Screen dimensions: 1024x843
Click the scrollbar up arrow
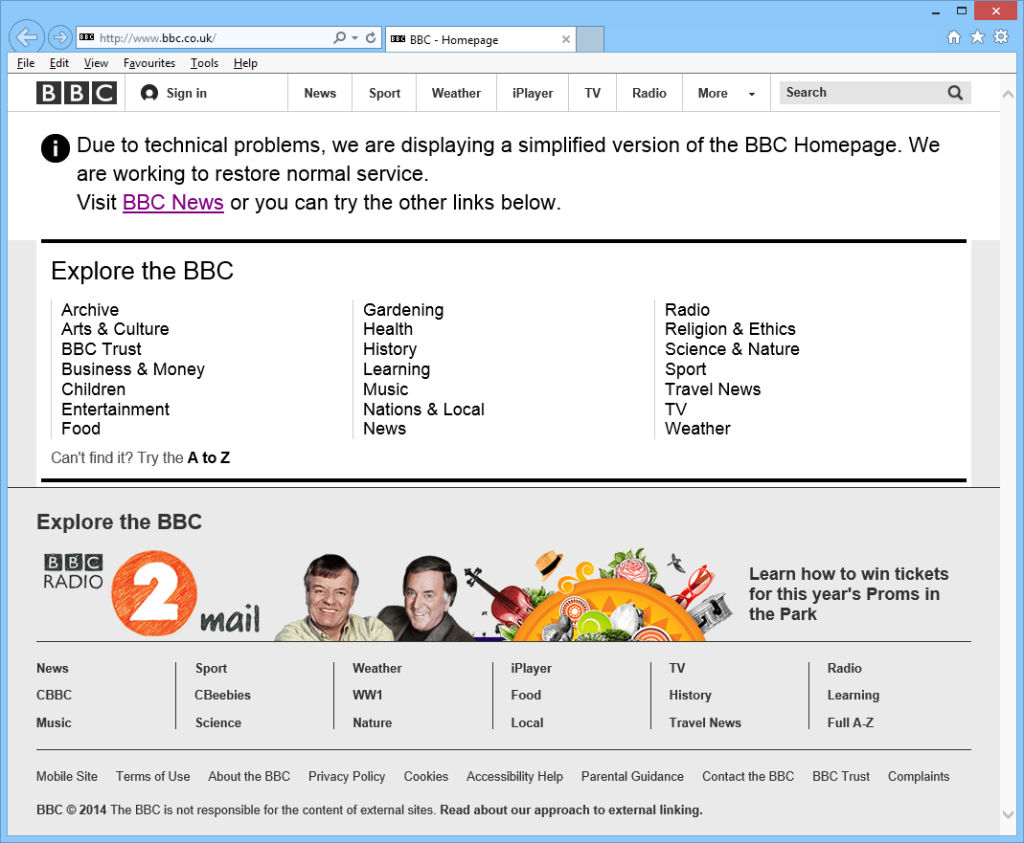[x=1008, y=95]
